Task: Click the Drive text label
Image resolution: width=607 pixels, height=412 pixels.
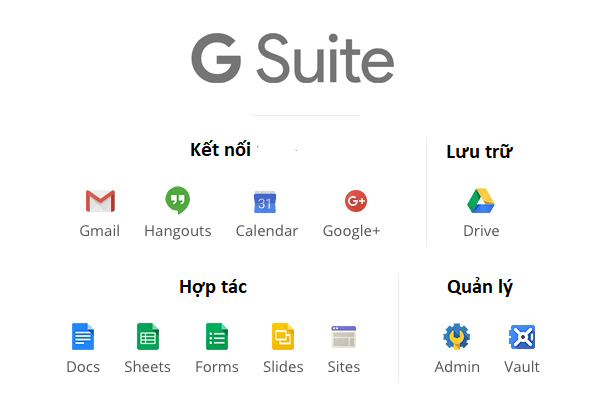Action: [481, 231]
